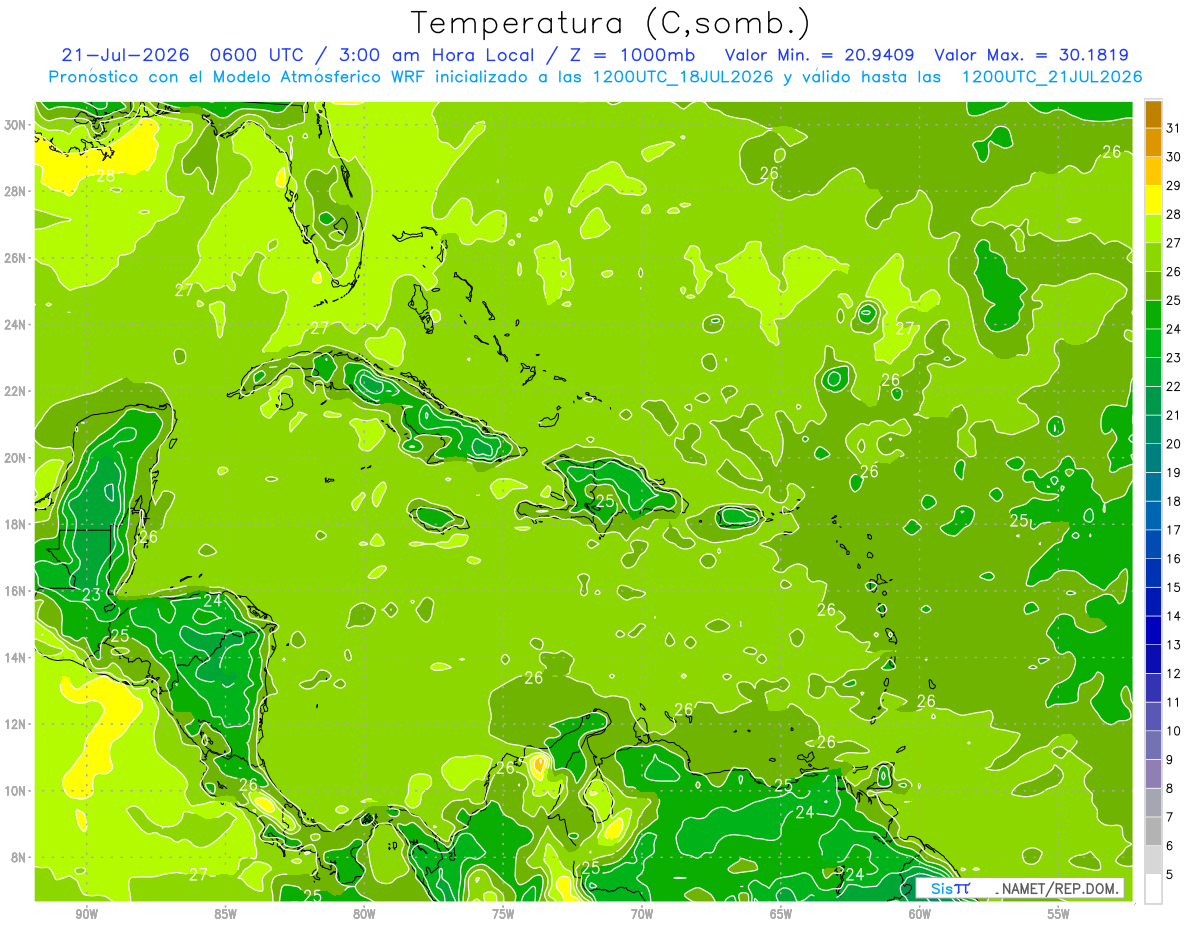Click the color scale value 22
The width and height of the screenshot is (1200, 927).
(x=1174, y=386)
